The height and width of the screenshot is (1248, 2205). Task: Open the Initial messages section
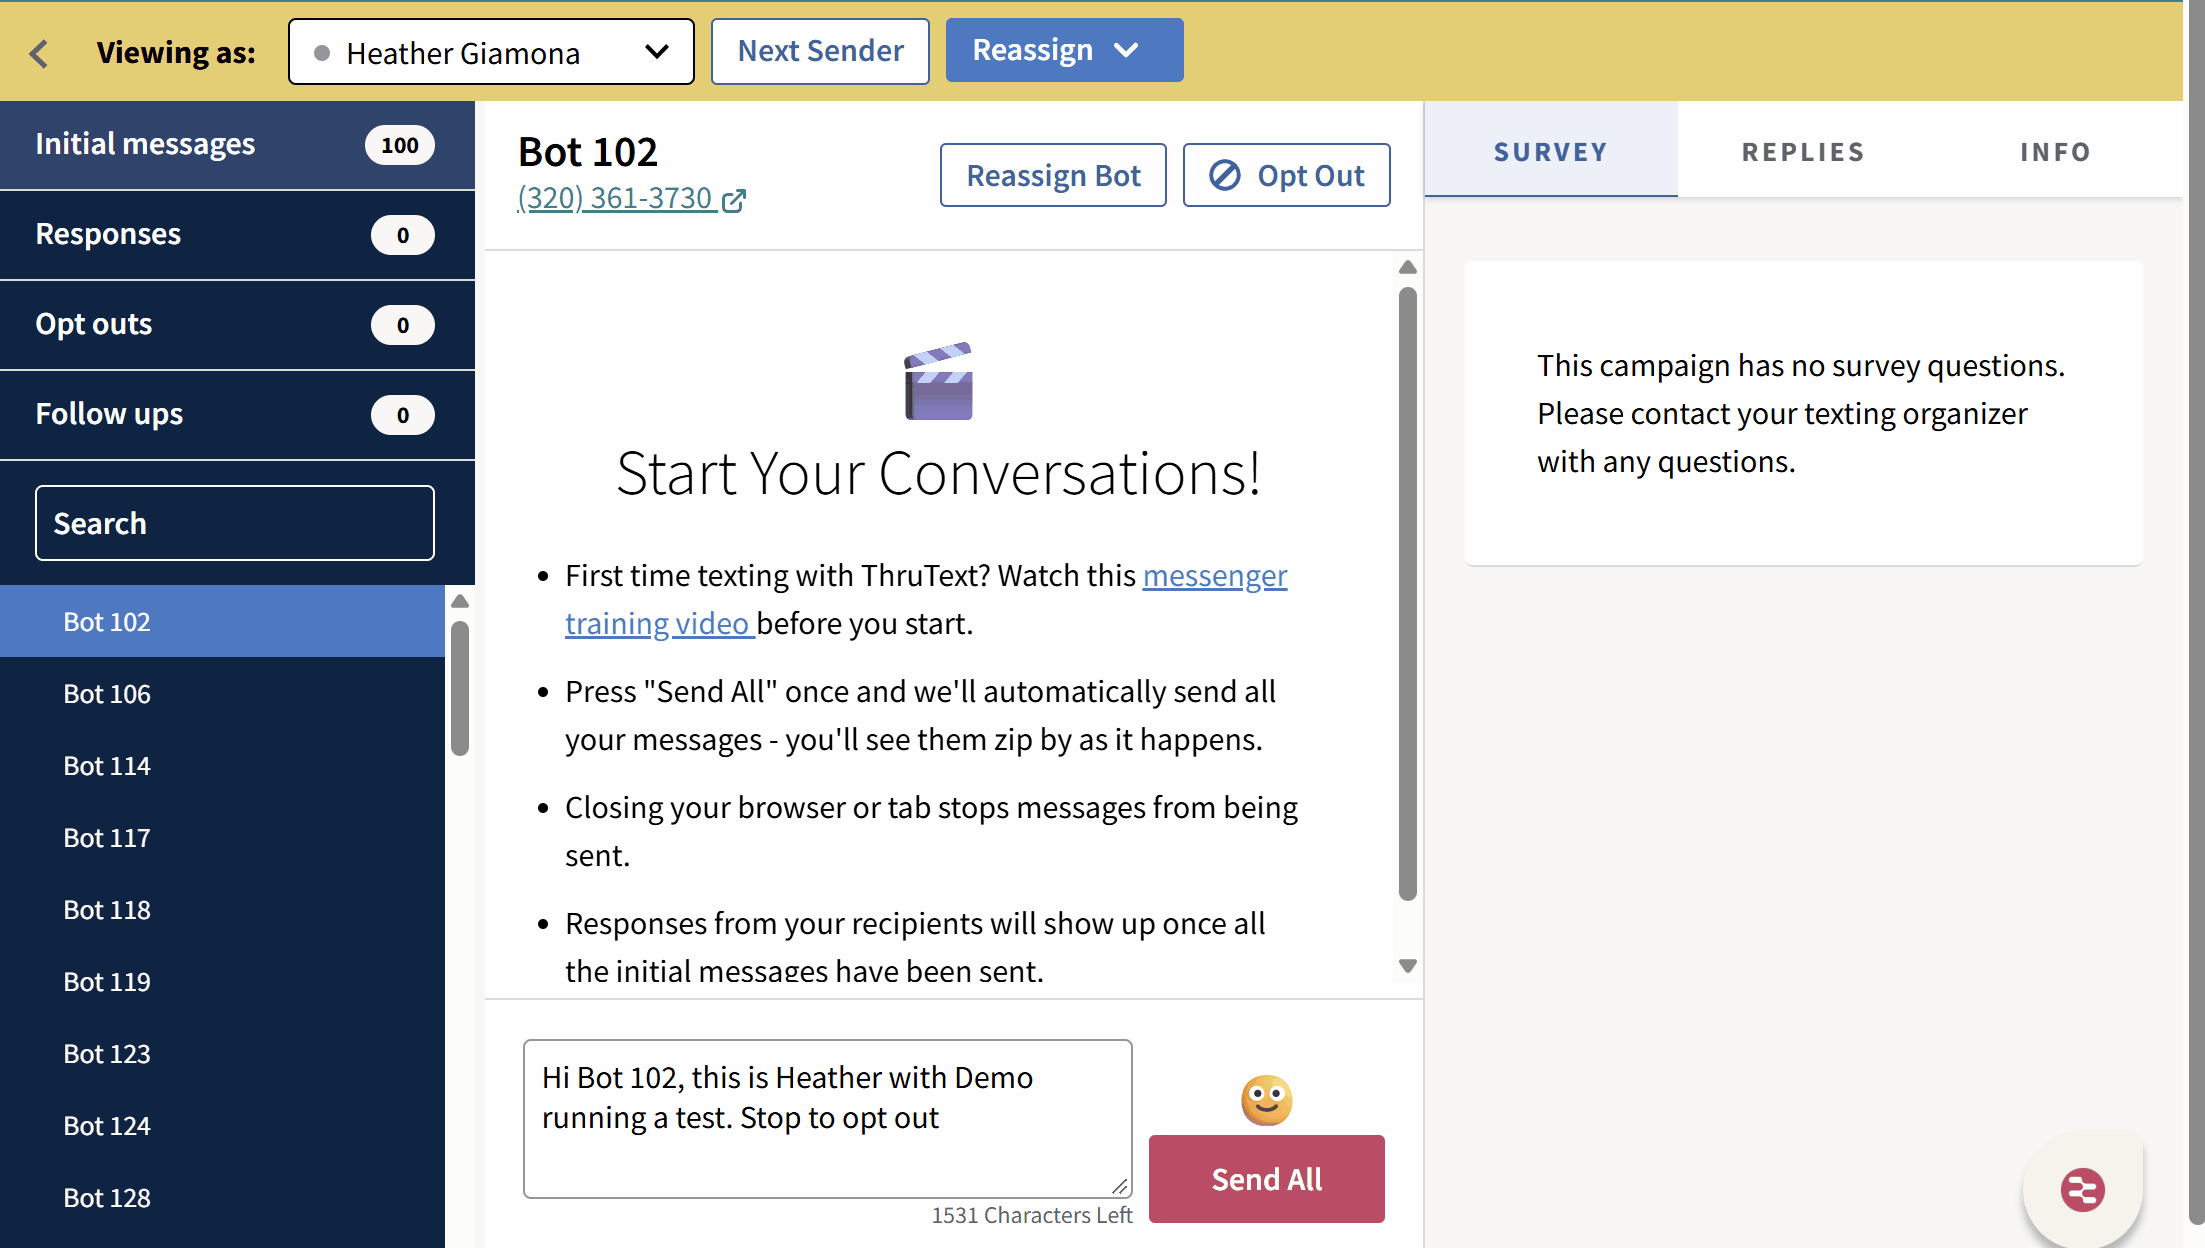237,145
